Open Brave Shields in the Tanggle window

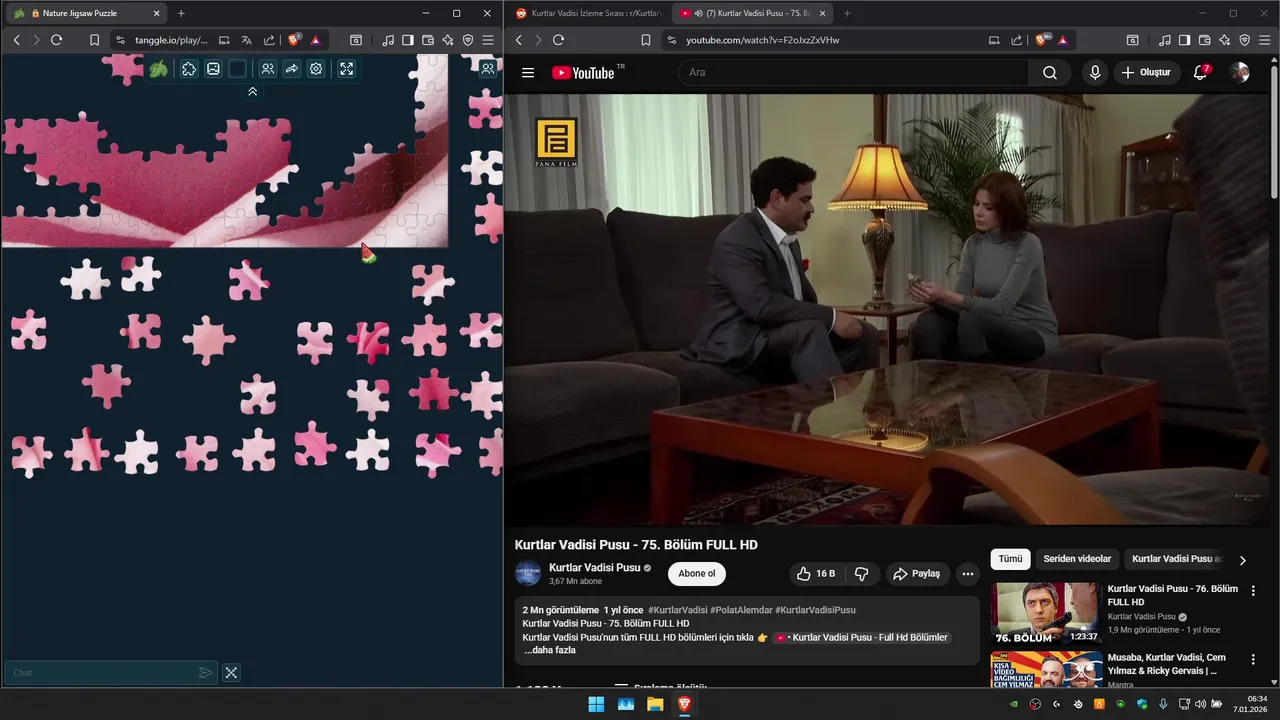pyautogui.click(x=294, y=40)
